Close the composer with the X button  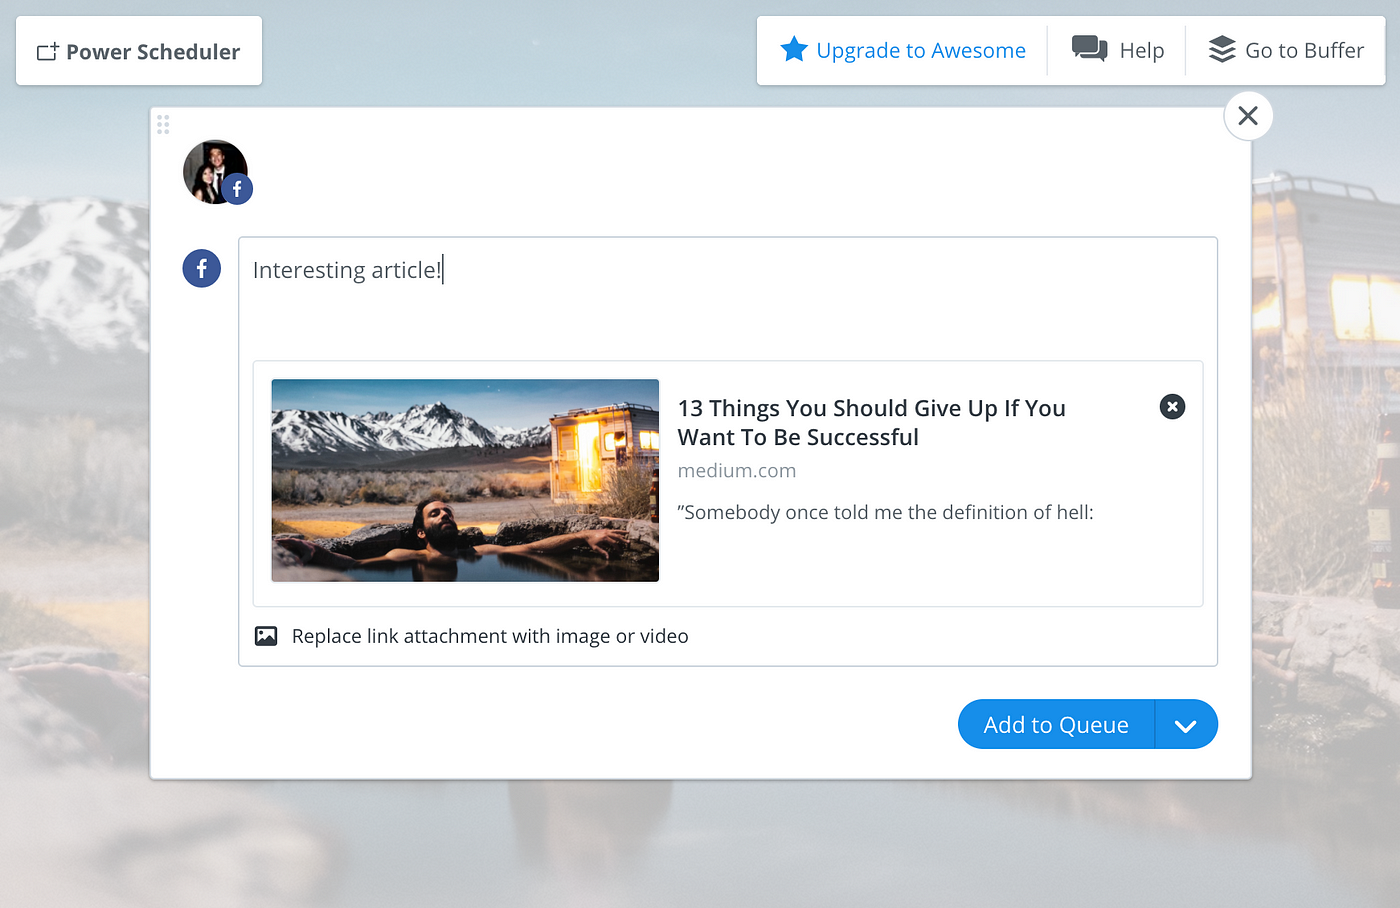(1248, 116)
